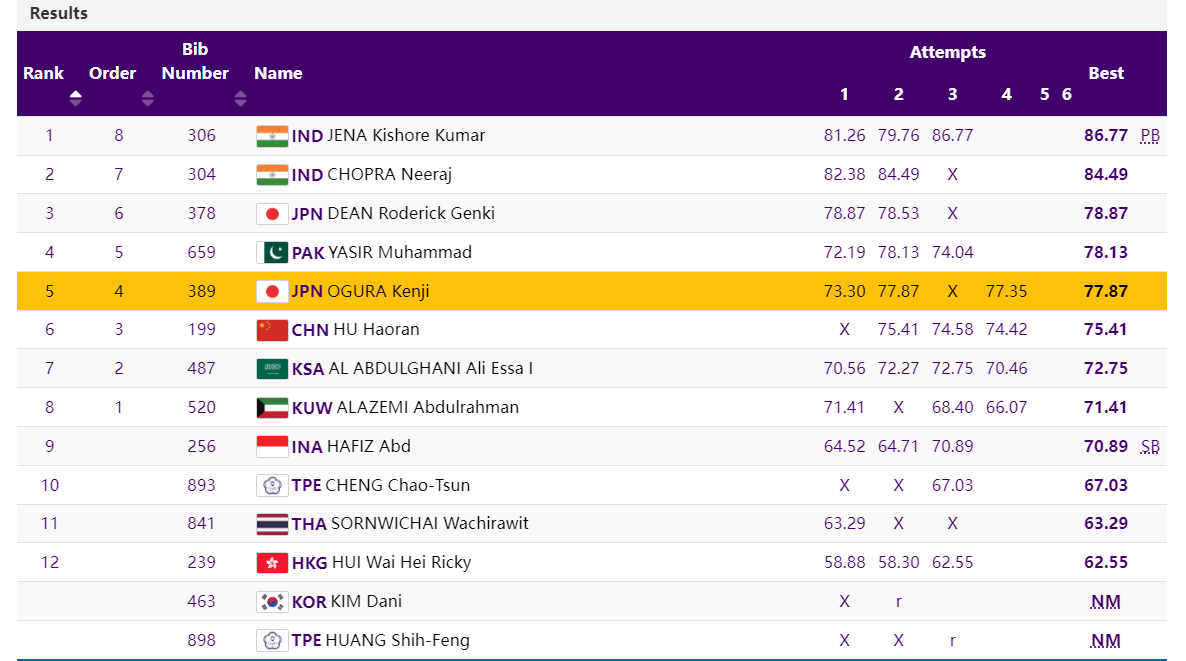Viewport: 1186px width, 661px height.
Task: Sort results by Order column arrows
Action: click(148, 98)
